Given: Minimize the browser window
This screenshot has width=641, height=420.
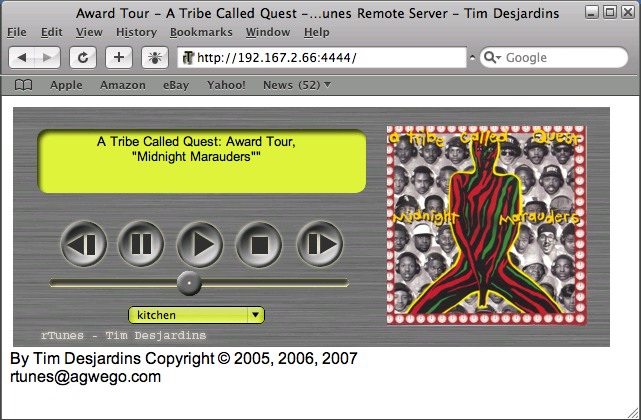Looking at the screenshot, I should coord(592,12).
